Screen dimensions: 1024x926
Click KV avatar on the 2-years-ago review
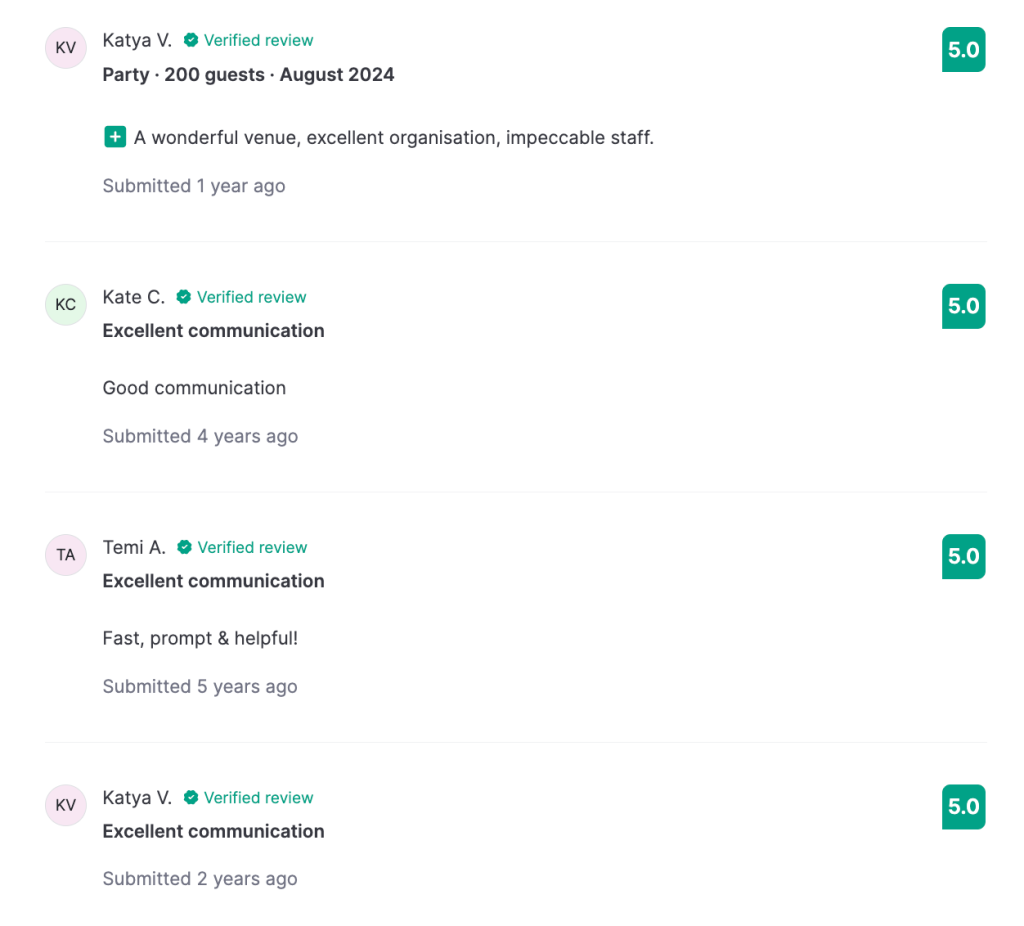66,805
